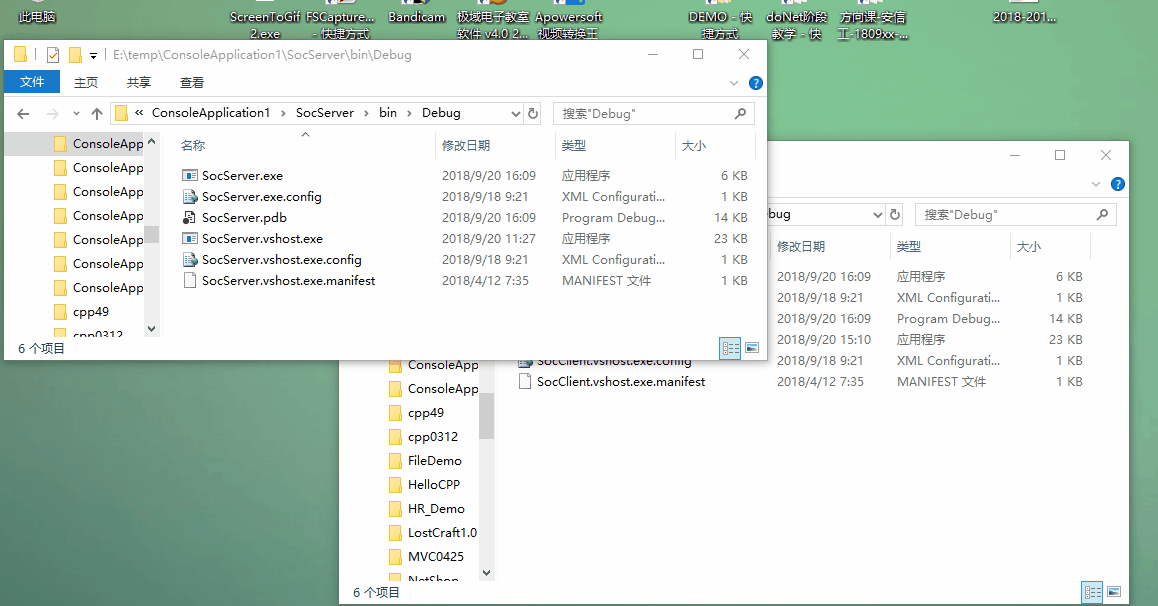Select the SocServer.pdb file icon
The width and height of the screenshot is (1158, 606).
click(190, 218)
